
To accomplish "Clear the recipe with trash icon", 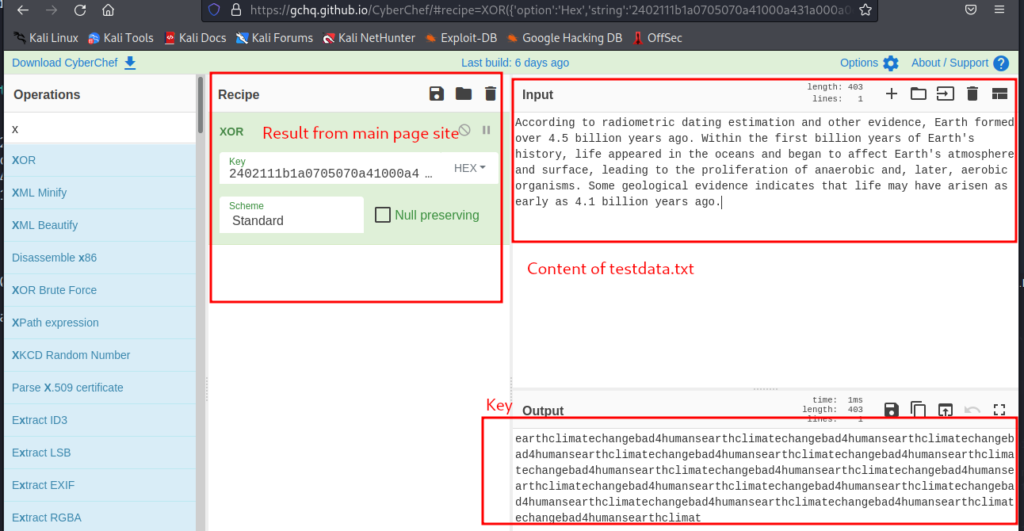I will click(490, 94).
